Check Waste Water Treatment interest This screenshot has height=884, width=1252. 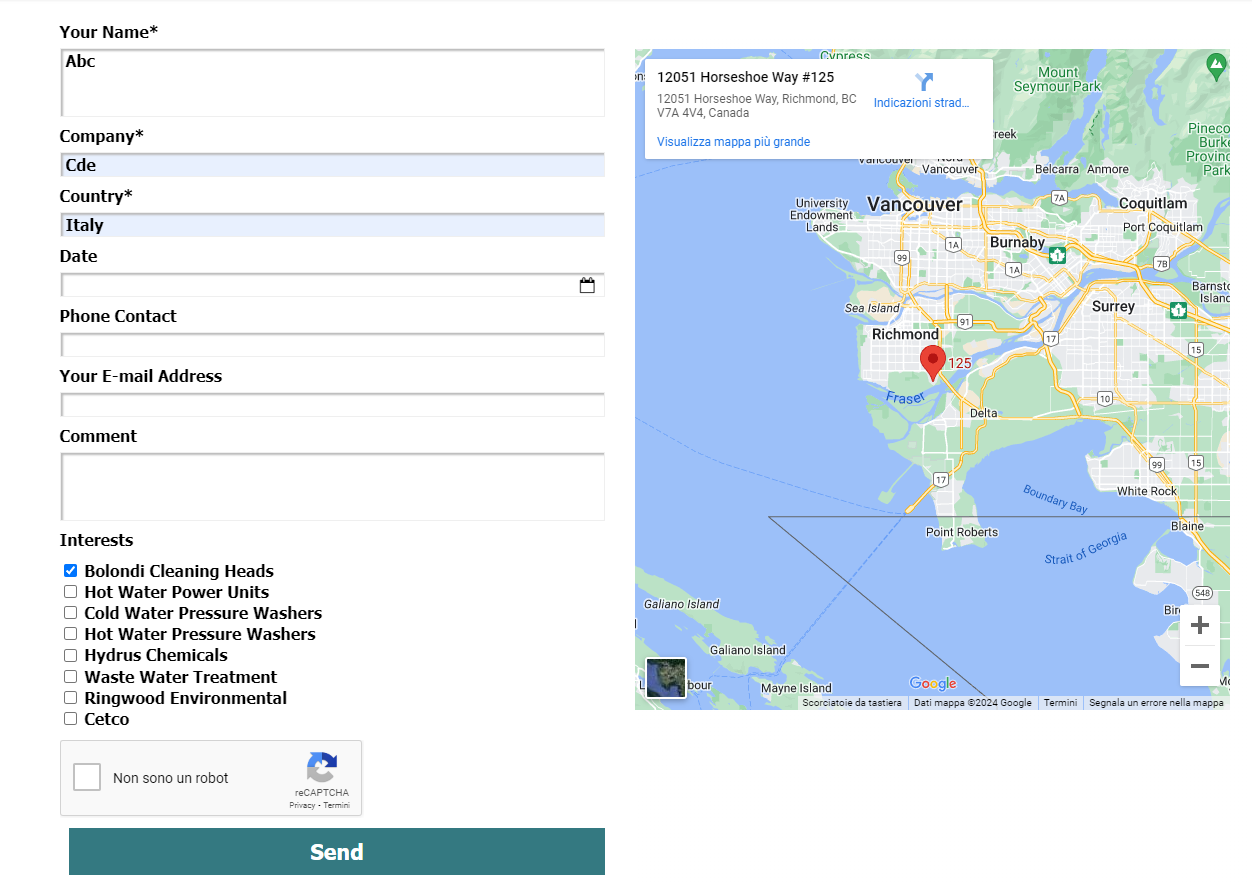coord(70,677)
